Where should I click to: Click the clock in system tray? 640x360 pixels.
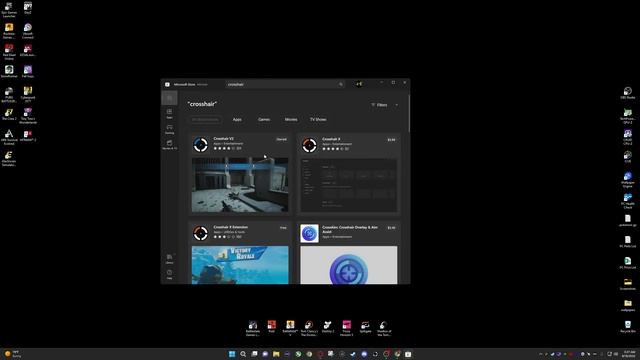[629, 354]
